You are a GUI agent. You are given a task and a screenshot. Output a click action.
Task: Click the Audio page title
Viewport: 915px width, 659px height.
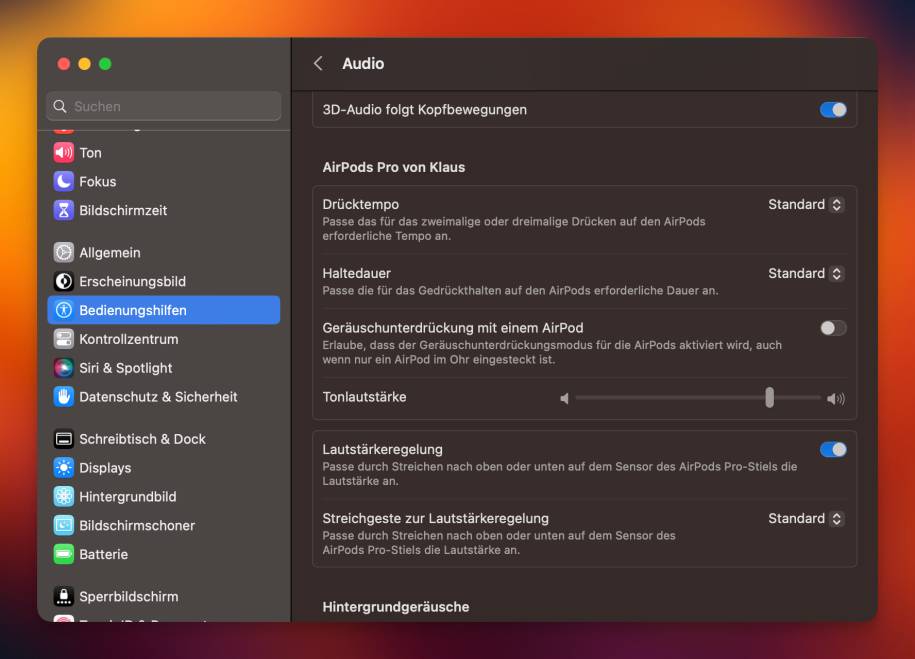click(x=363, y=64)
